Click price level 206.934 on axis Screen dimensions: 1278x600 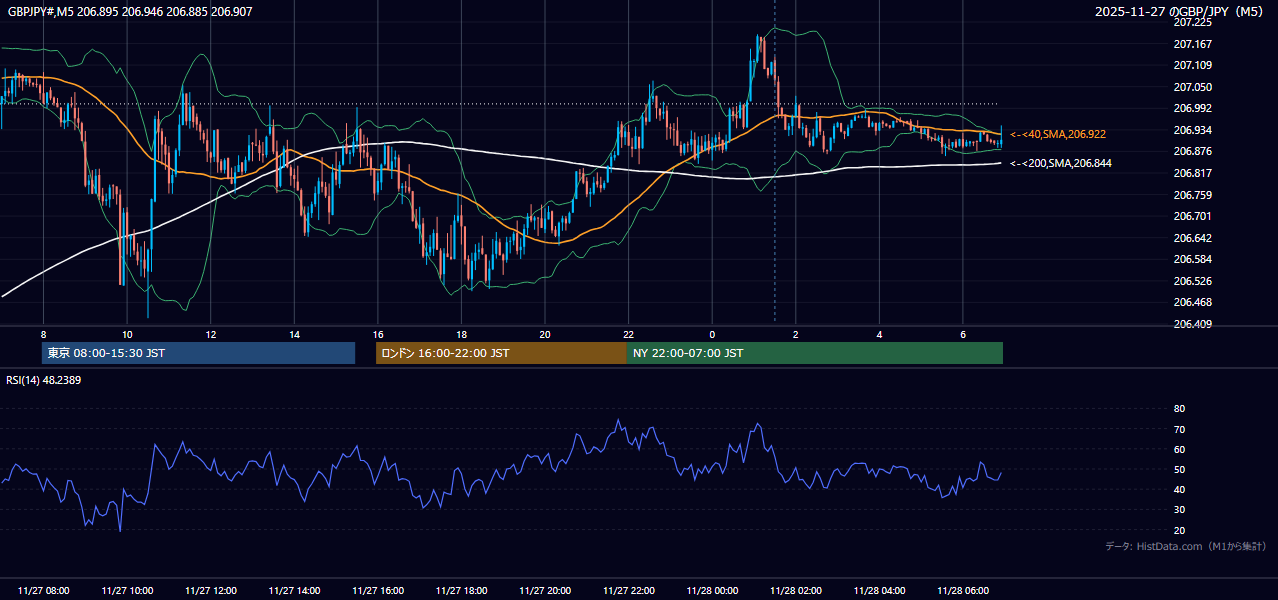(1192, 130)
